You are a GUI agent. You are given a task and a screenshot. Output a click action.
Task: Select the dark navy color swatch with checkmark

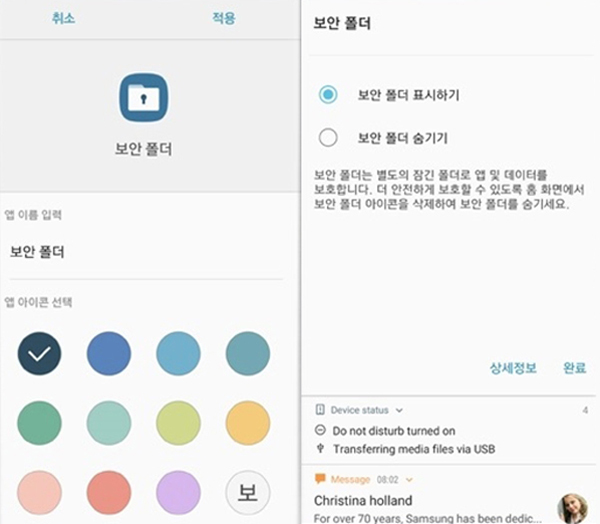(39, 353)
